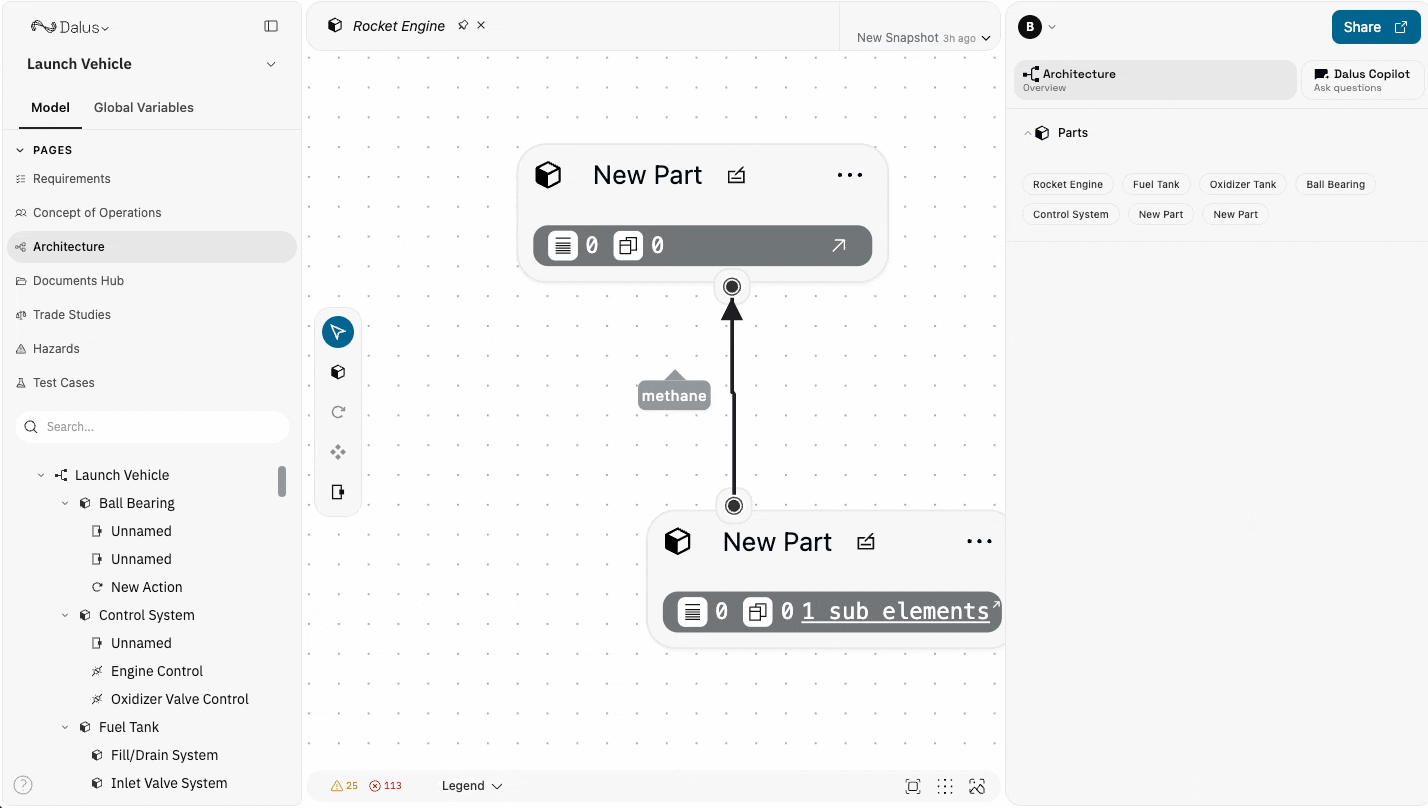The height and width of the screenshot is (808, 1428).
Task: Expand the Legend dropdown
Action: point(472,786)
